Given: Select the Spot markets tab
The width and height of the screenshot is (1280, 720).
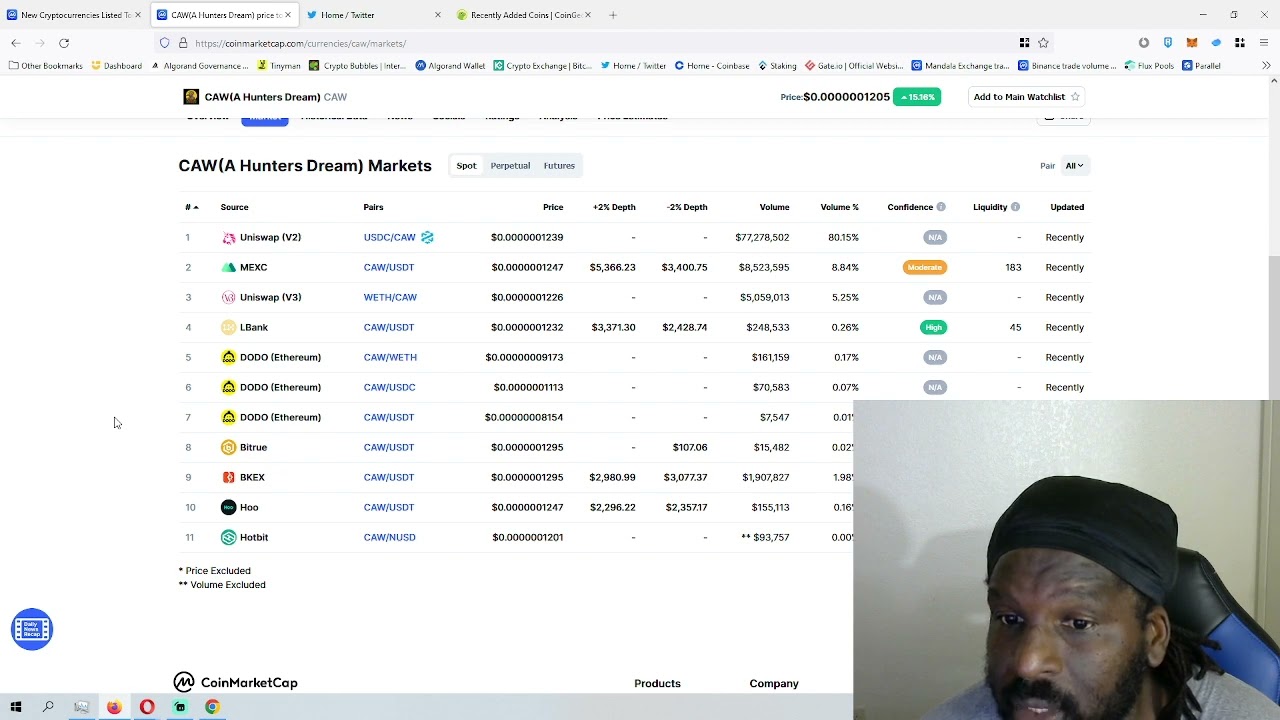Looking at the screenshot, I should coord(466,166).
